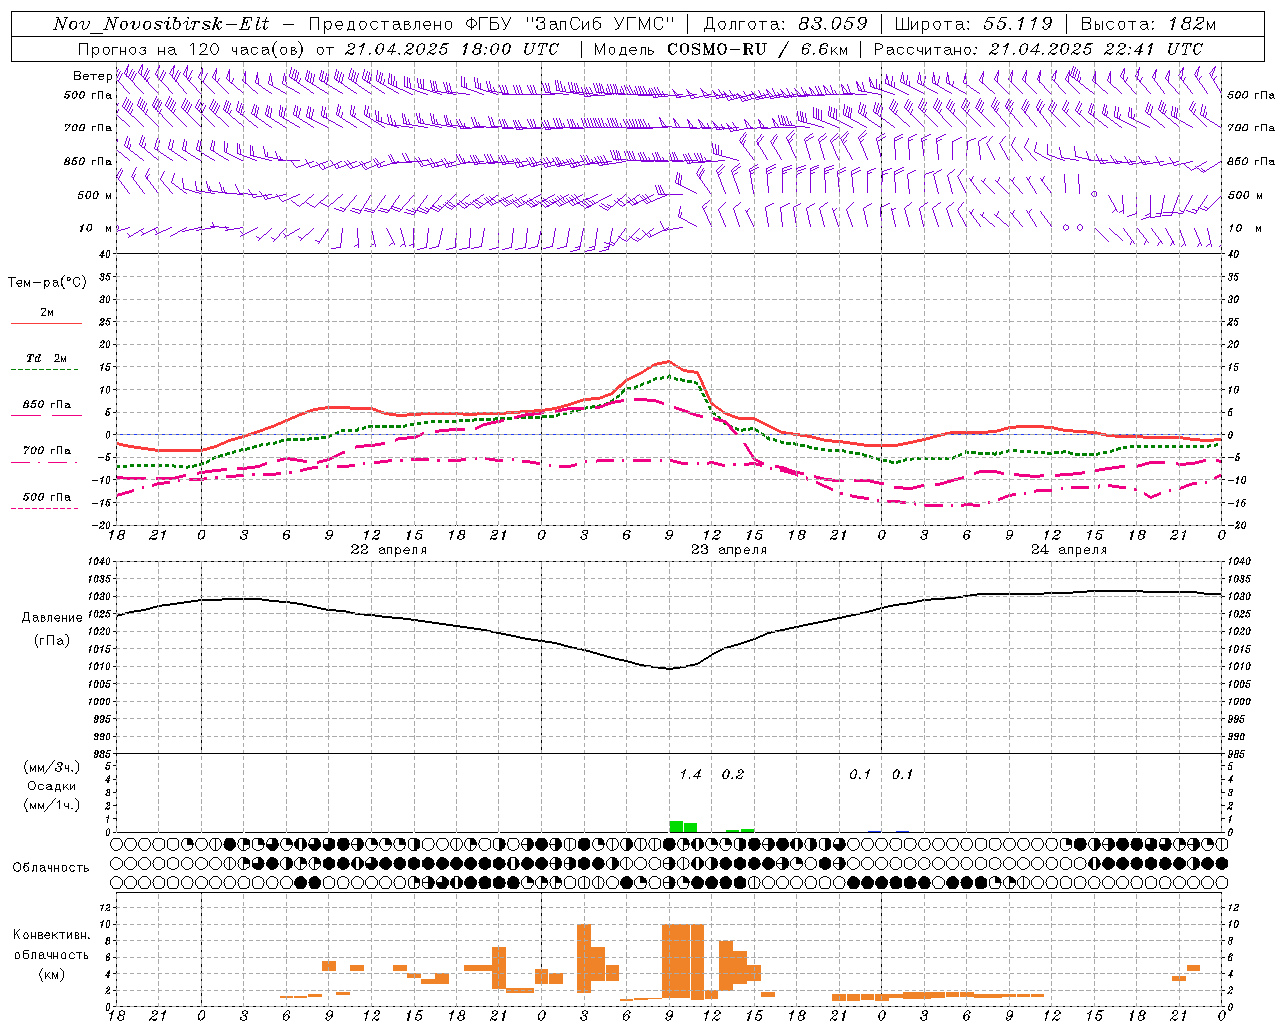This screenshot has width=1280, height=1024.
Task: Click the 23 апреля date label
Action: [729, 550]
